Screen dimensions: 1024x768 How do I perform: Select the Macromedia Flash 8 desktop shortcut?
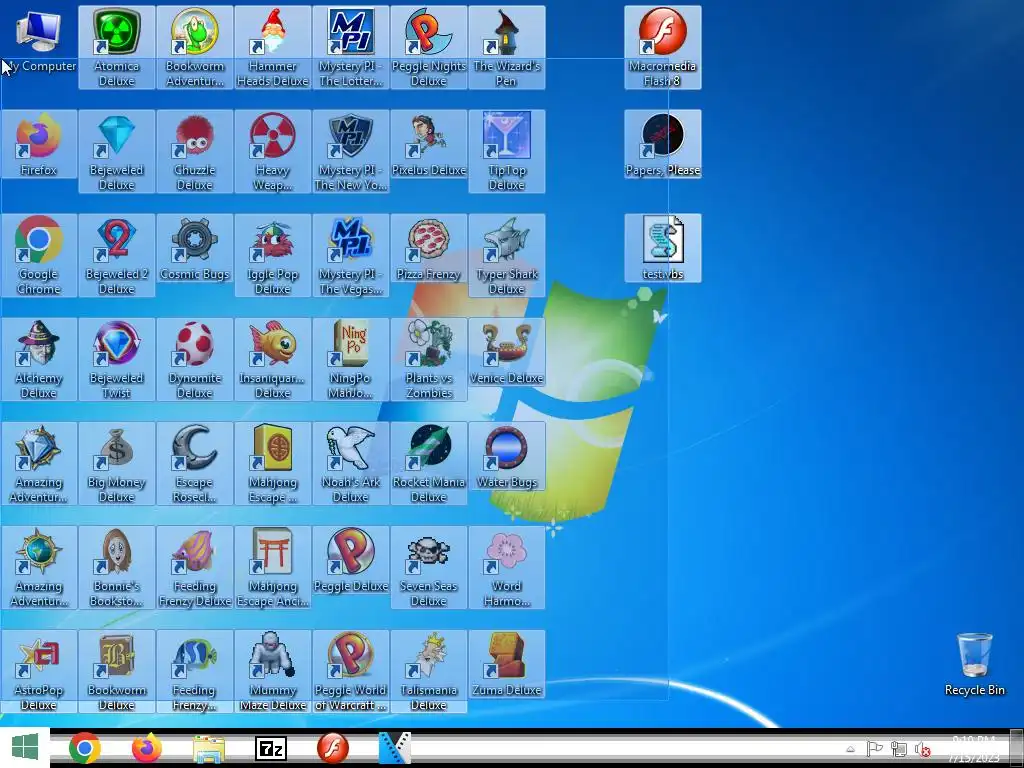[663, 47]
